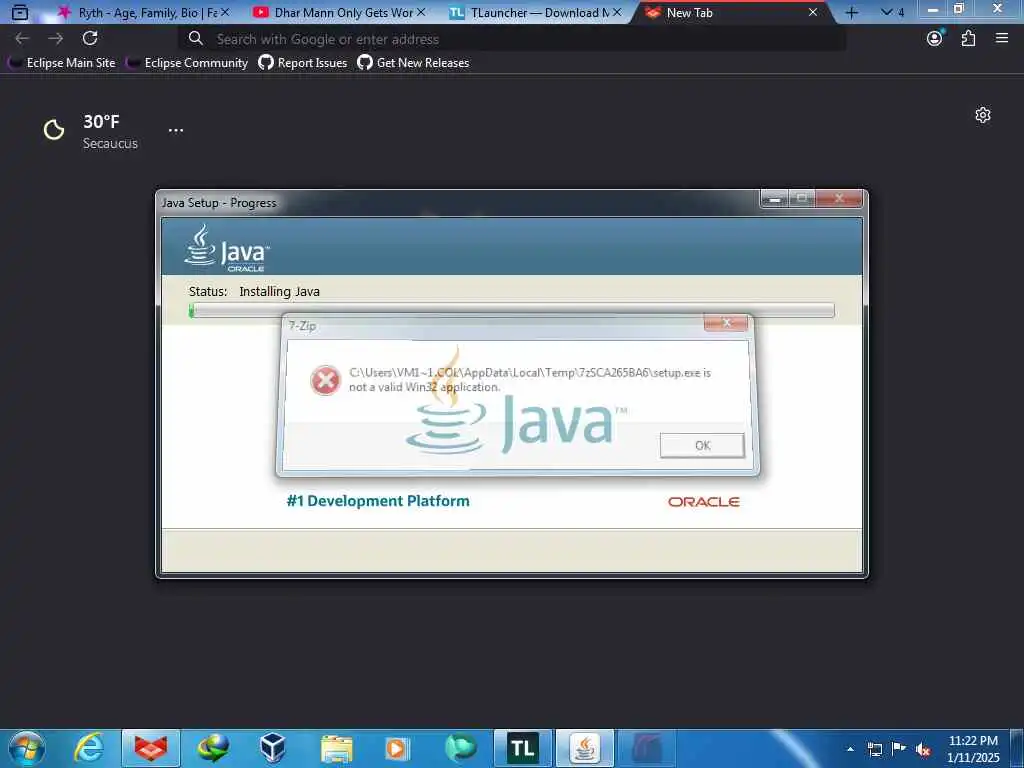Open Windows Media Player taskbar icon
Image resolution: width=1024 pixels, height=768 pixels.
point(397,748)
